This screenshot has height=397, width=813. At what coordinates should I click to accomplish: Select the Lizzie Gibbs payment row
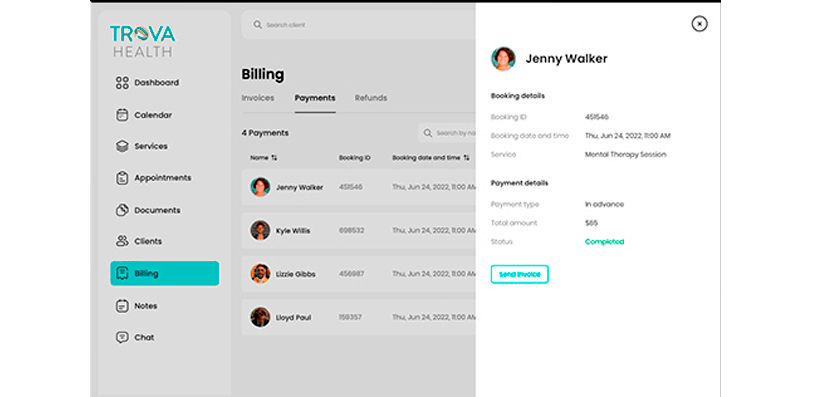[x=359, y=274]
